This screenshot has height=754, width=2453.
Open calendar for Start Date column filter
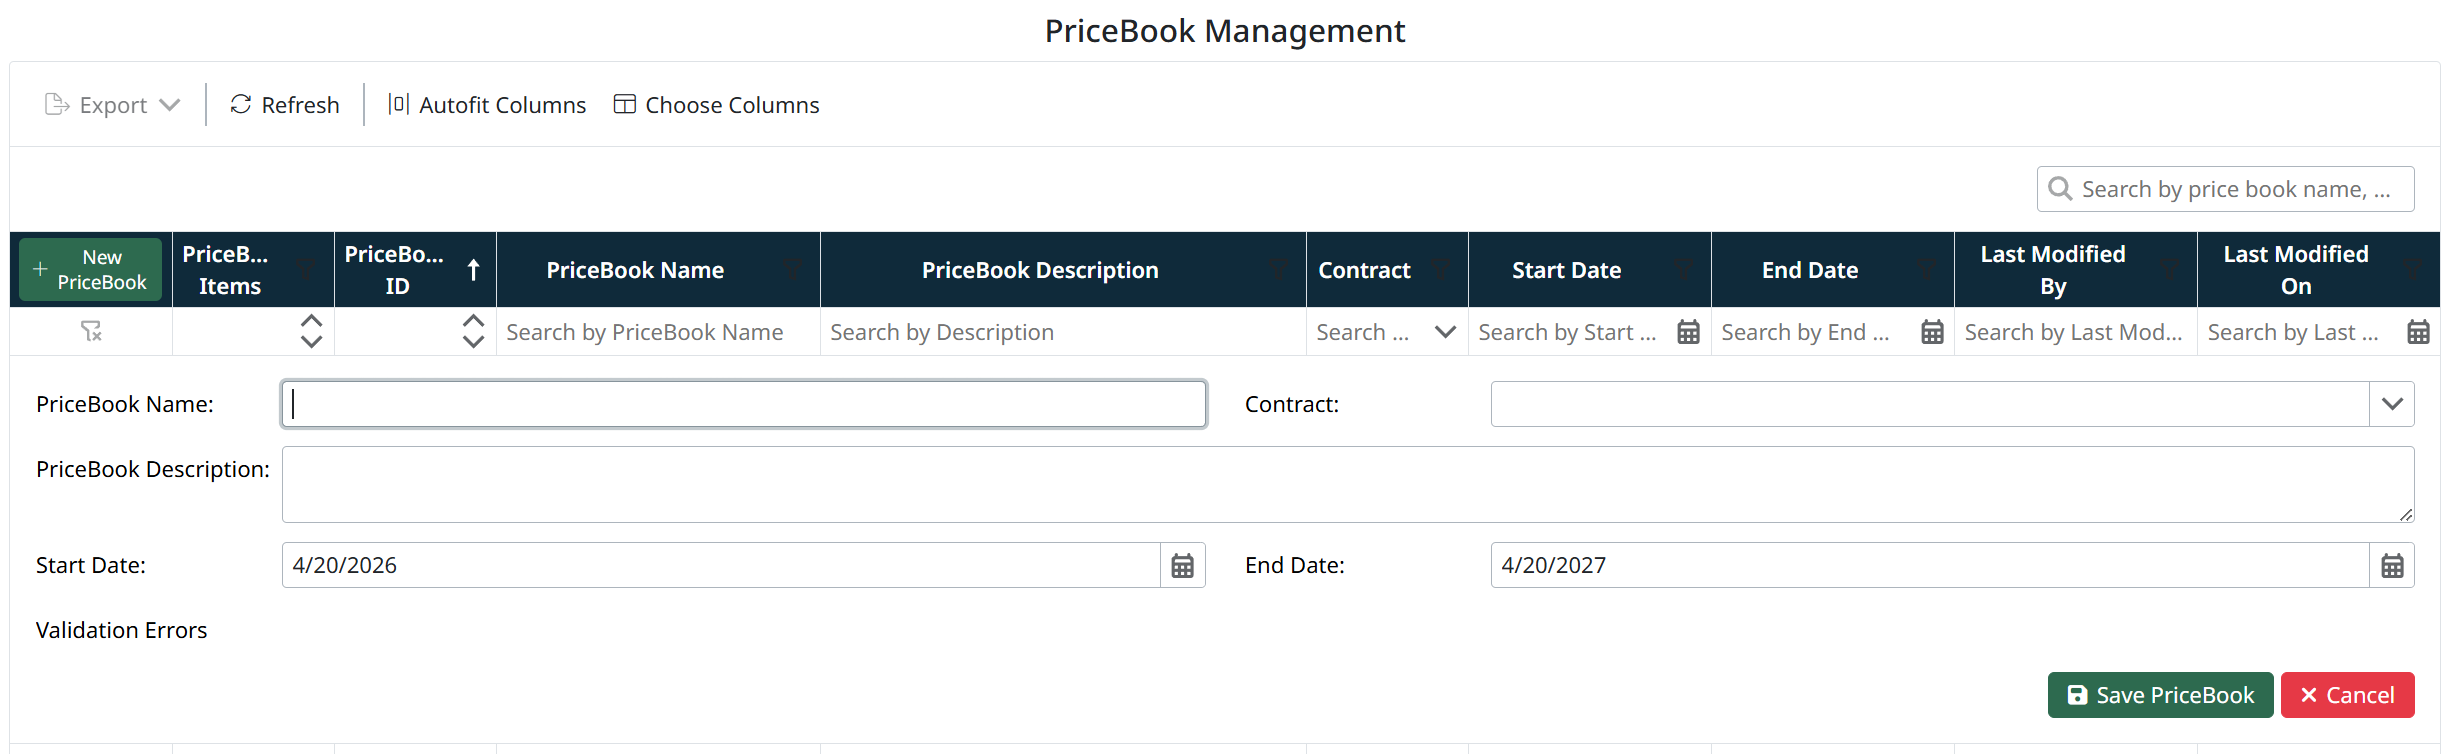tap(1688, 332)
